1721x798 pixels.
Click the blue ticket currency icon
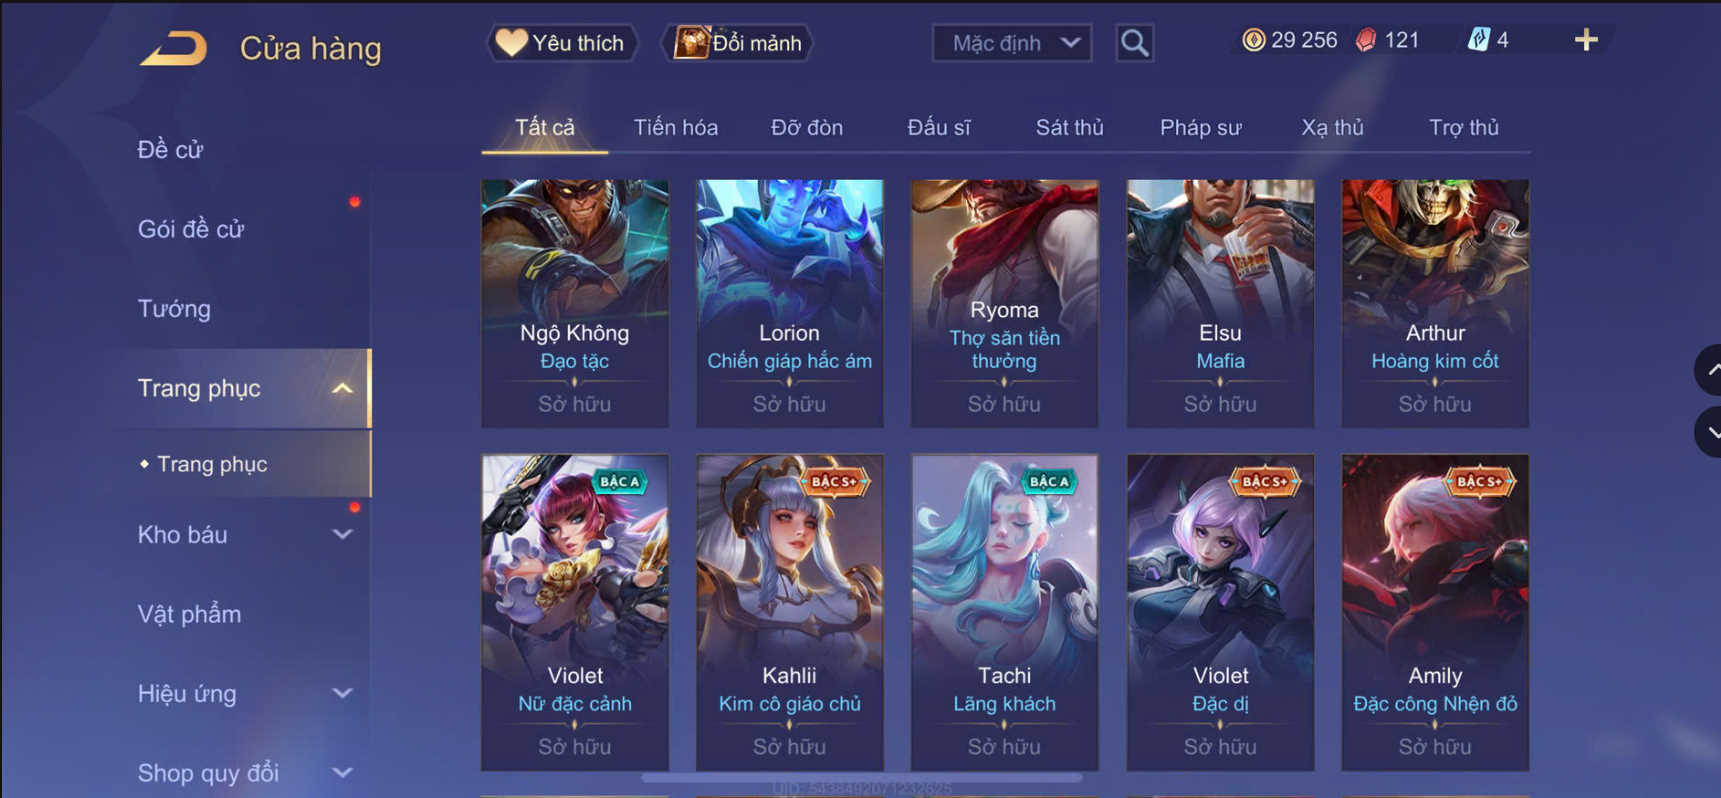pyautogui.click(x=1479, y=40)
